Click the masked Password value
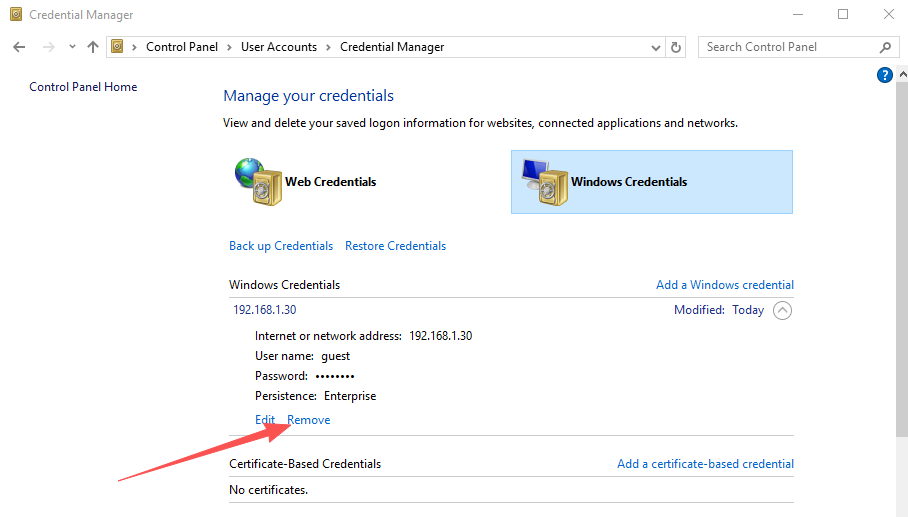908x517 pixels. (335, 376)
